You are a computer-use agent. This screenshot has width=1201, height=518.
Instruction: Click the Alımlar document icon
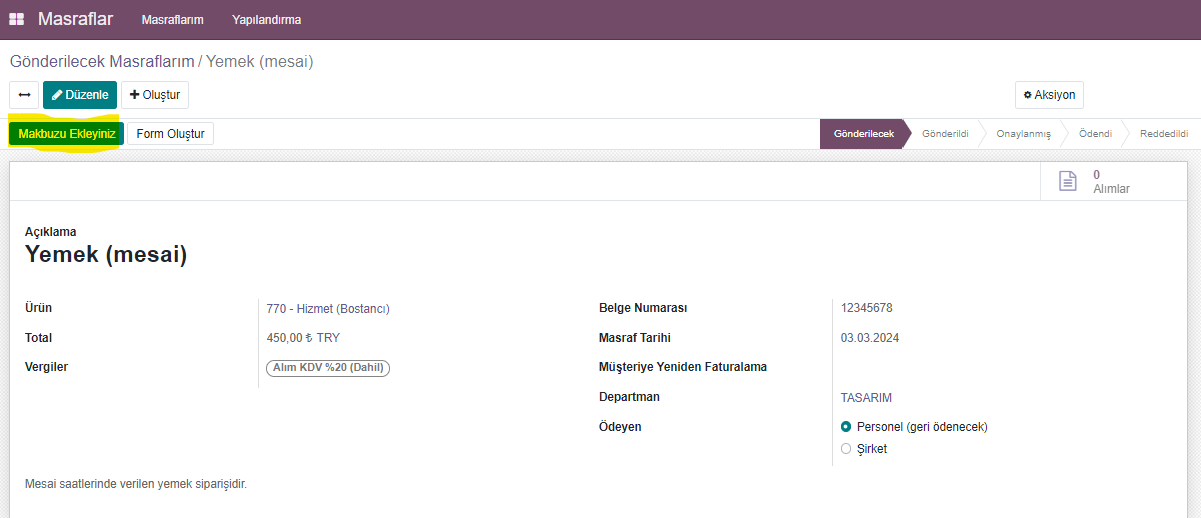click(x=1068, y=181)
